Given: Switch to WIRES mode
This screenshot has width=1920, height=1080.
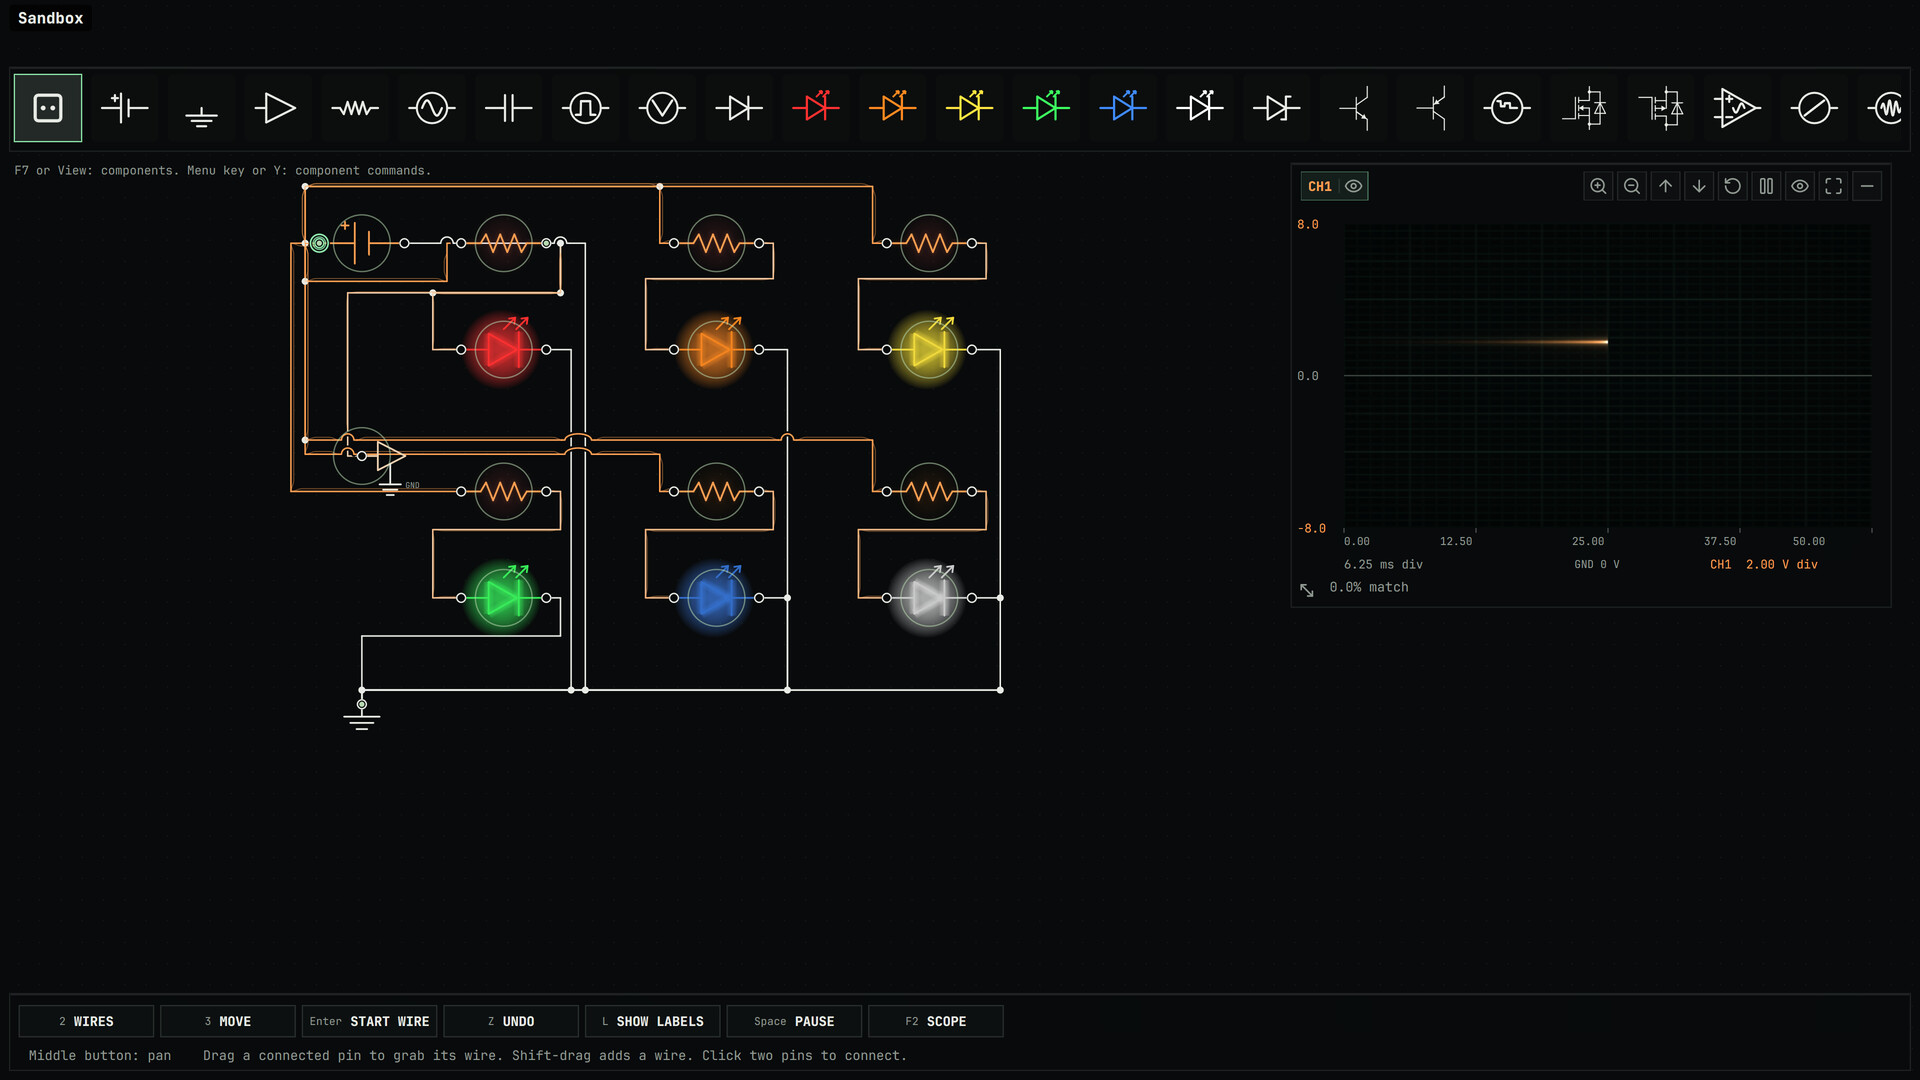Looking at the screenshot, I should [86, 1021].
